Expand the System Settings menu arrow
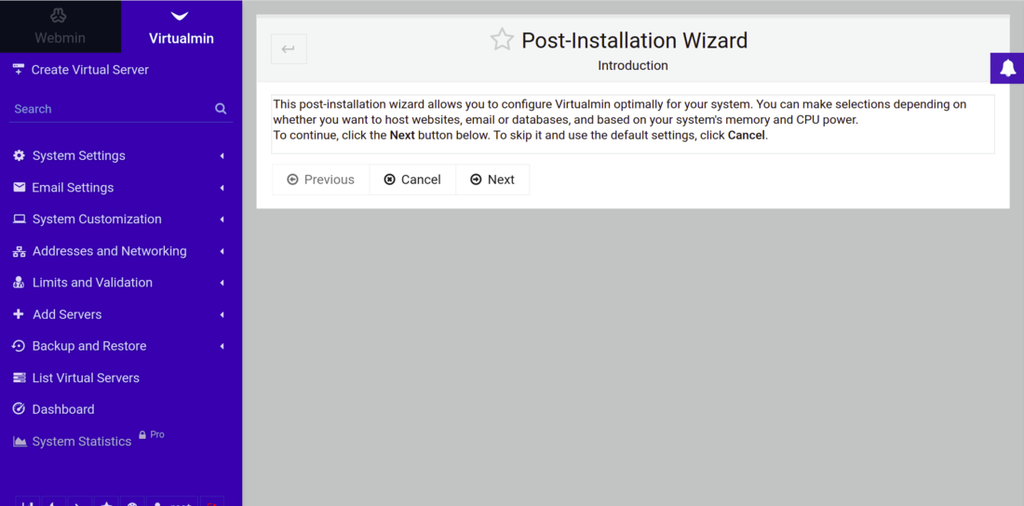Viewport: 1024px width, 506px height. 222,156
